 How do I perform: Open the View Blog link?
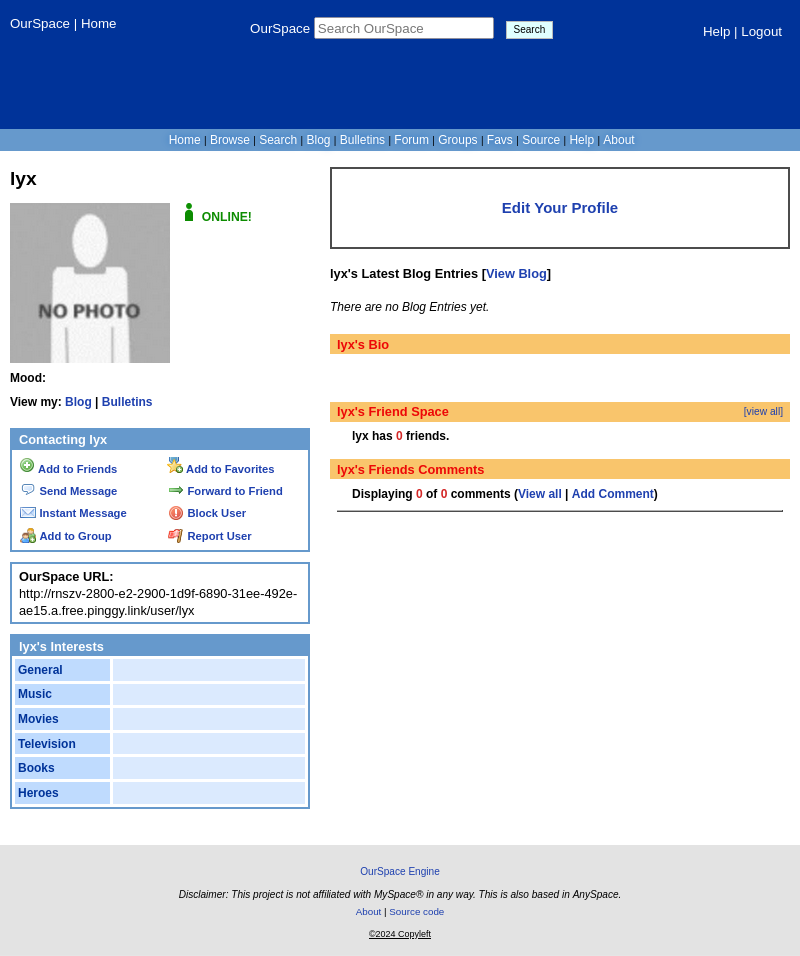click(516, 274)
